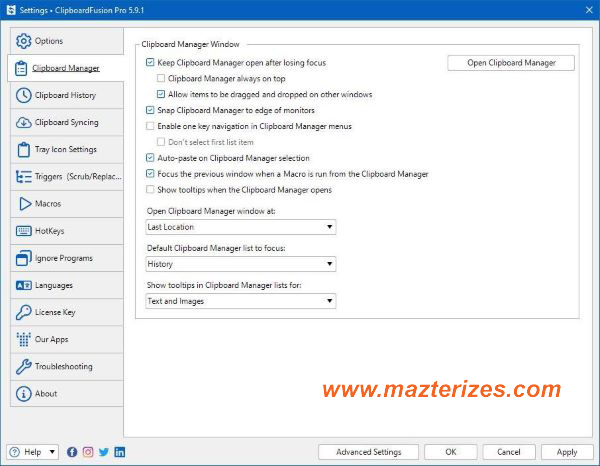This screenshot has height=466, width=600.
Task: Open the LinkedIn link icon
Action: click(x=120, y=452)
